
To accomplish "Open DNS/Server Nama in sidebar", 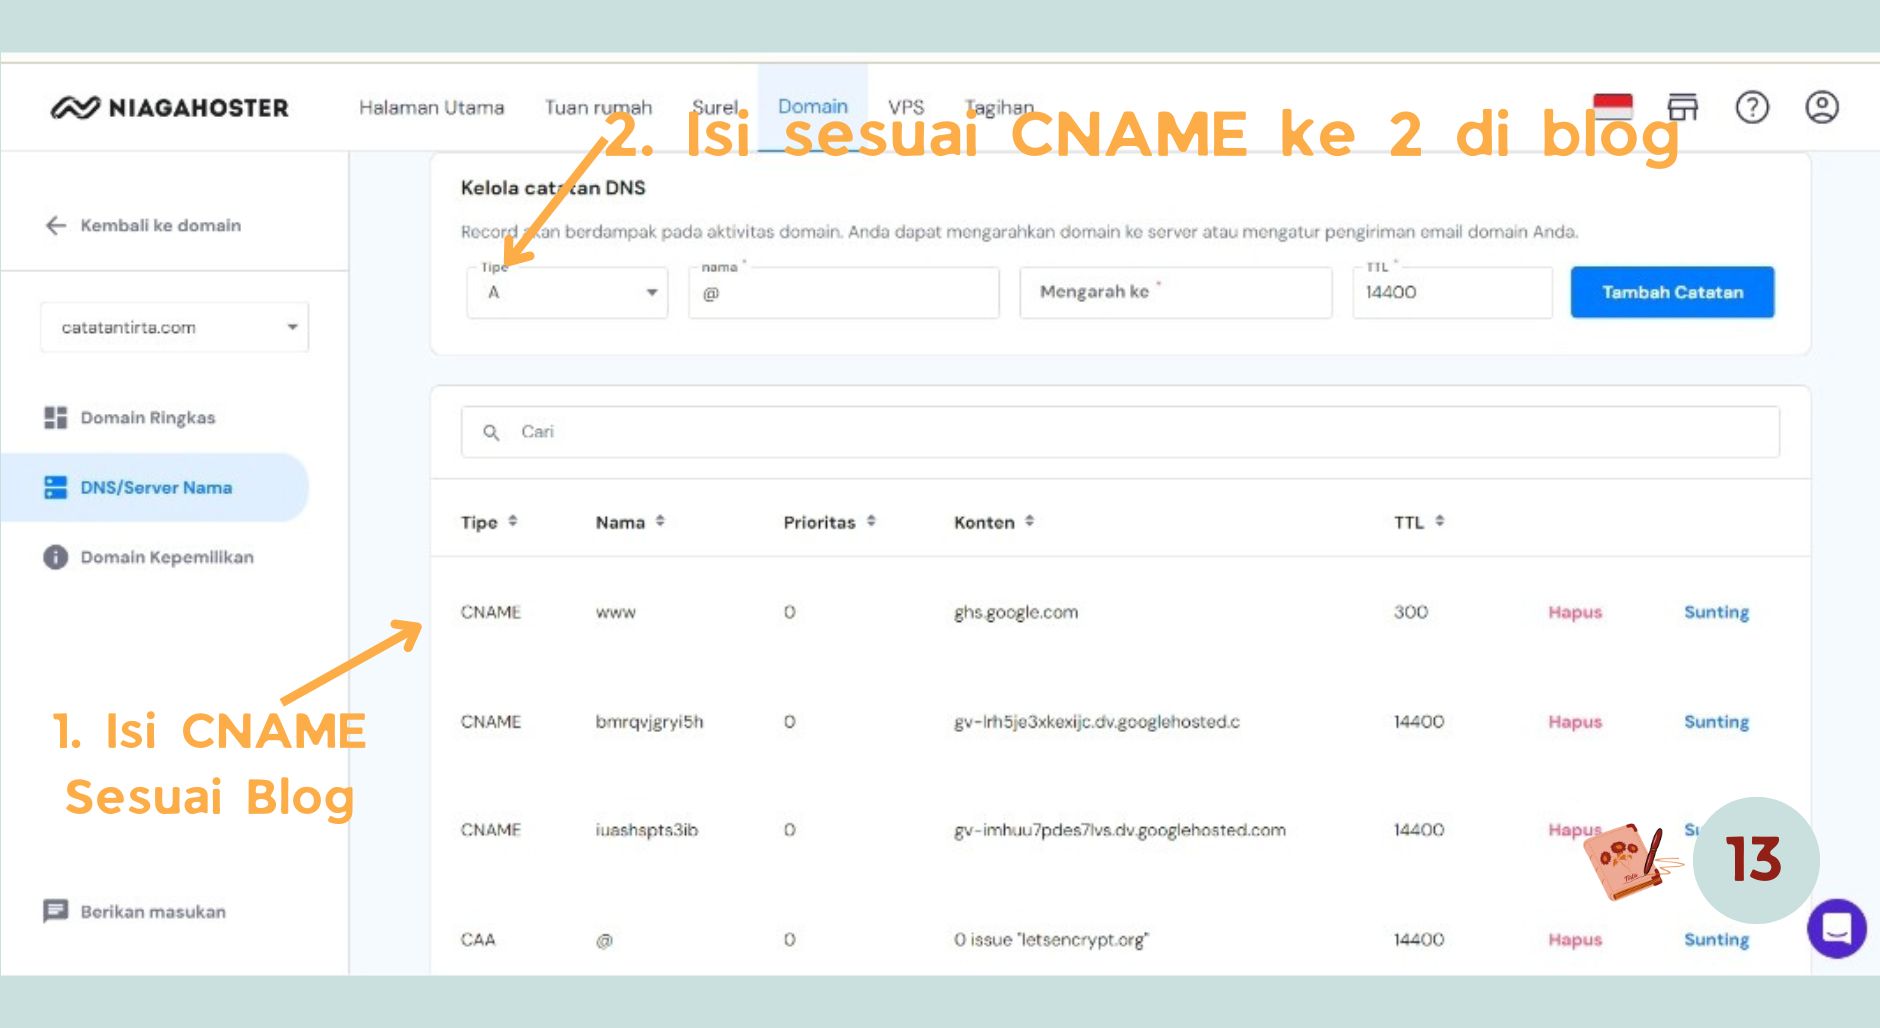I will tap(156, 487).
